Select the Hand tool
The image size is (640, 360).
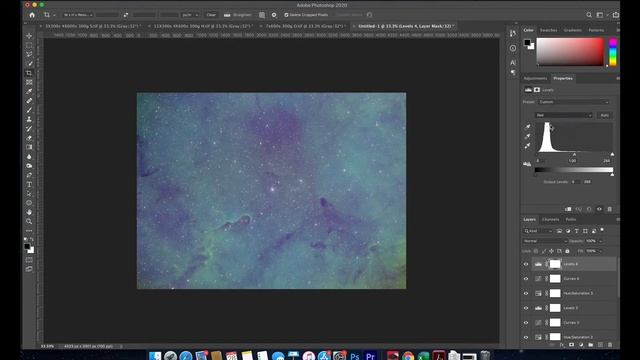pyautogui.click(x=29, y=212)
